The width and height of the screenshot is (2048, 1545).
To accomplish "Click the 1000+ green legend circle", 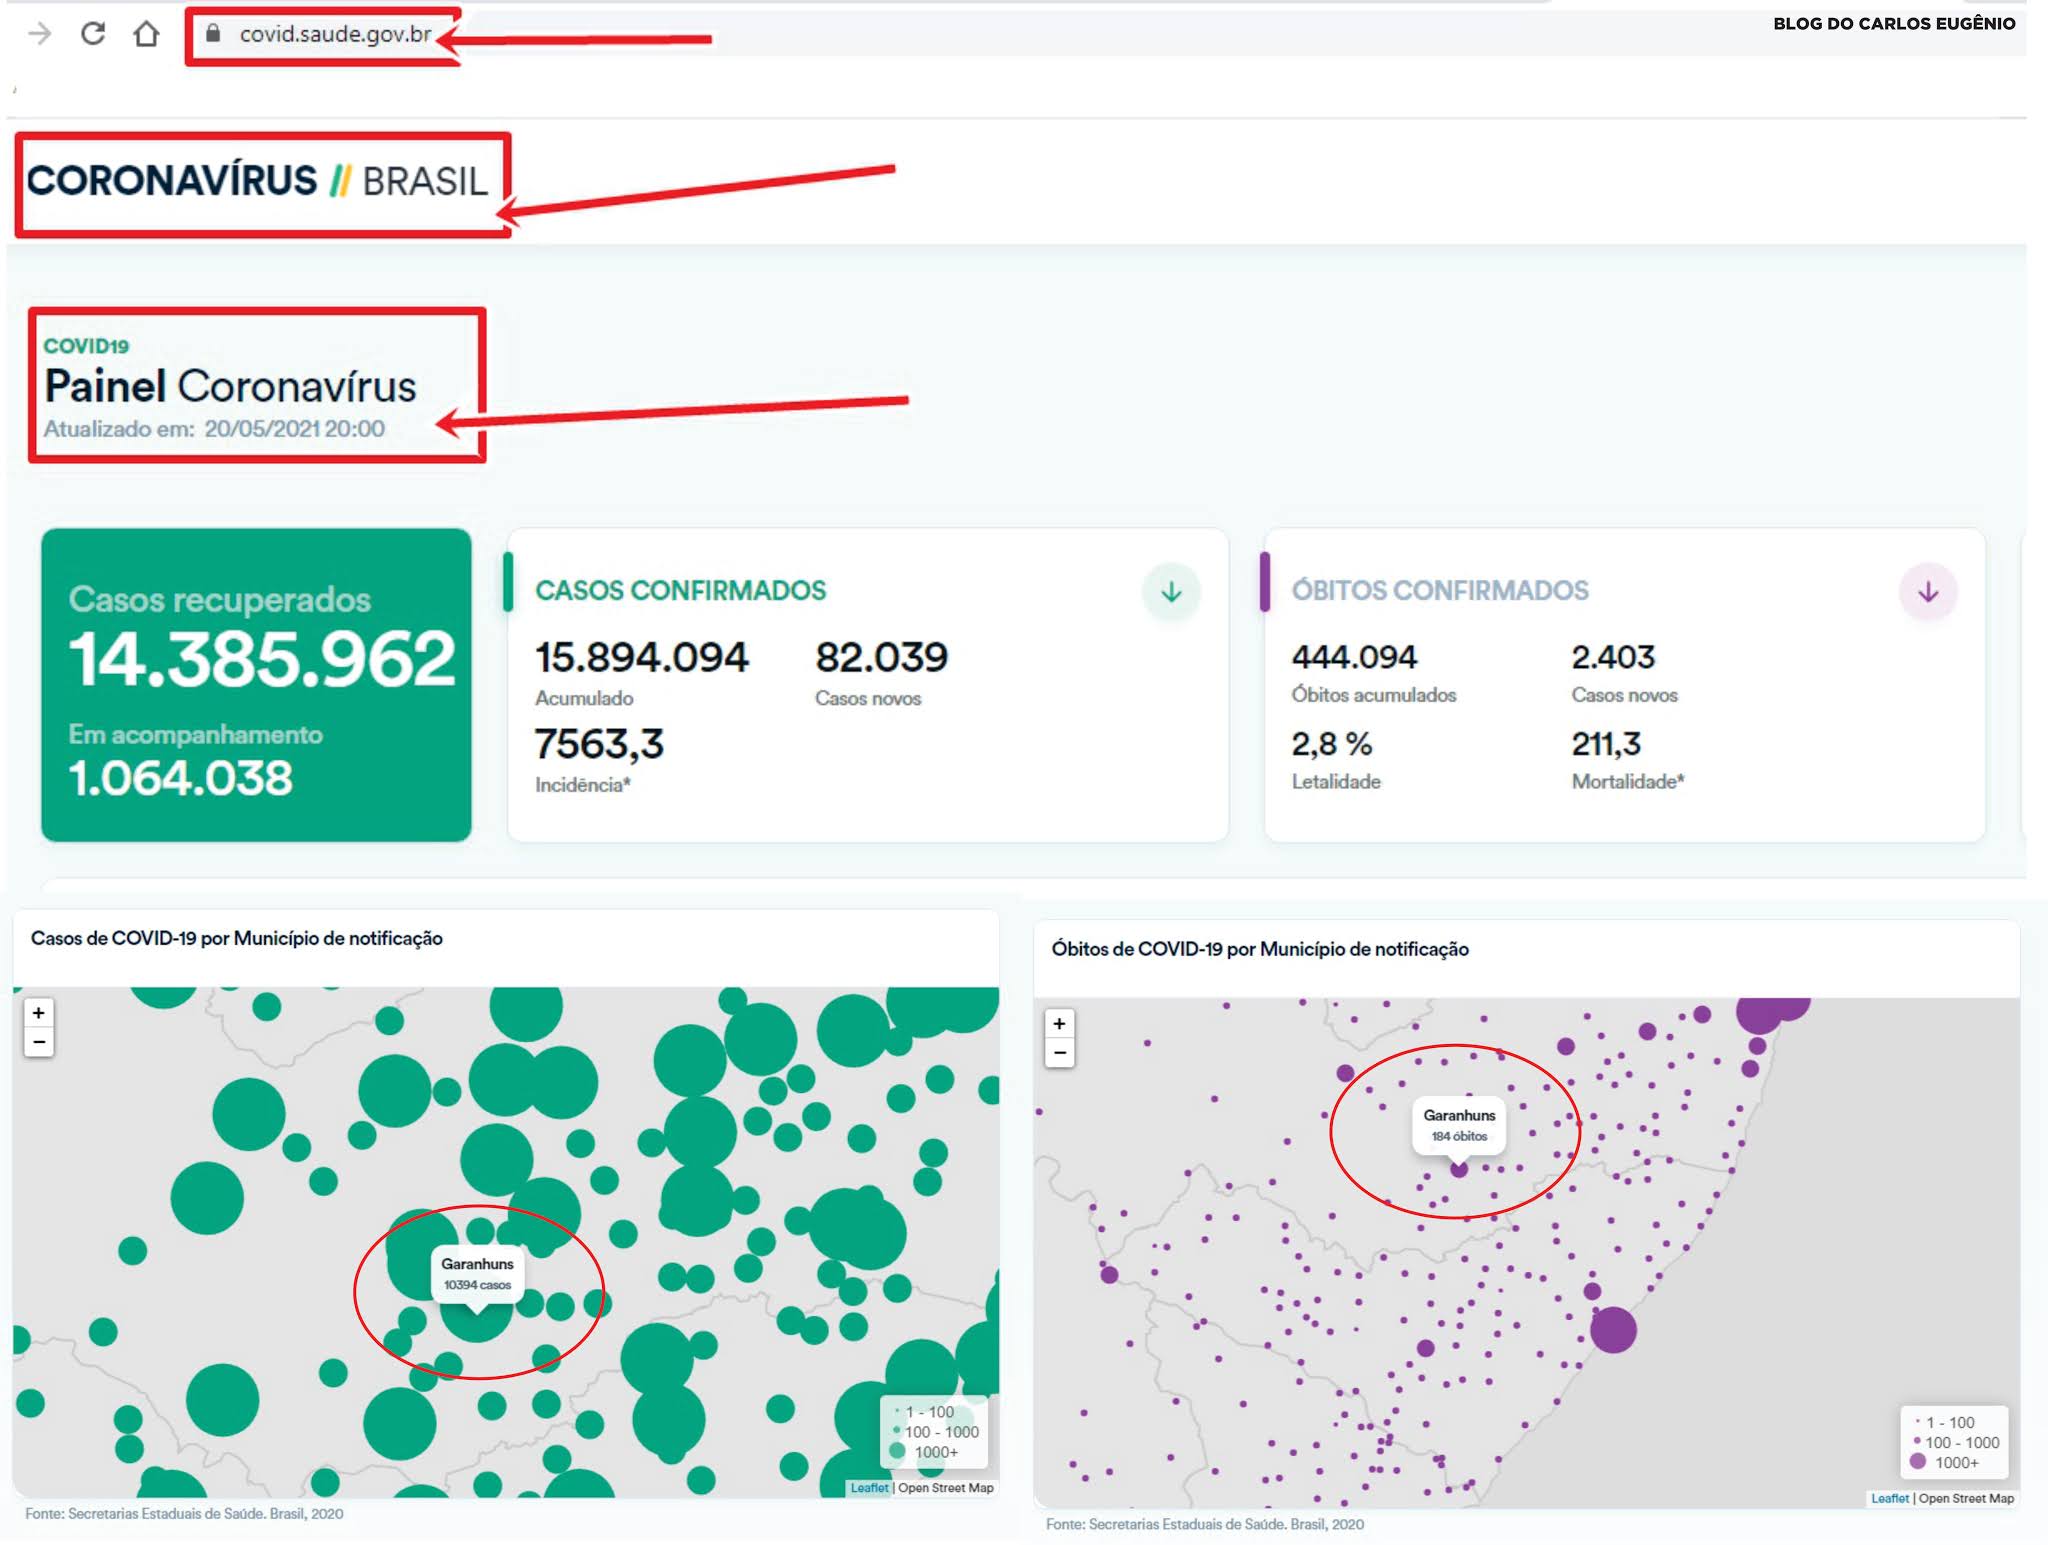I will pos(897,1451).
